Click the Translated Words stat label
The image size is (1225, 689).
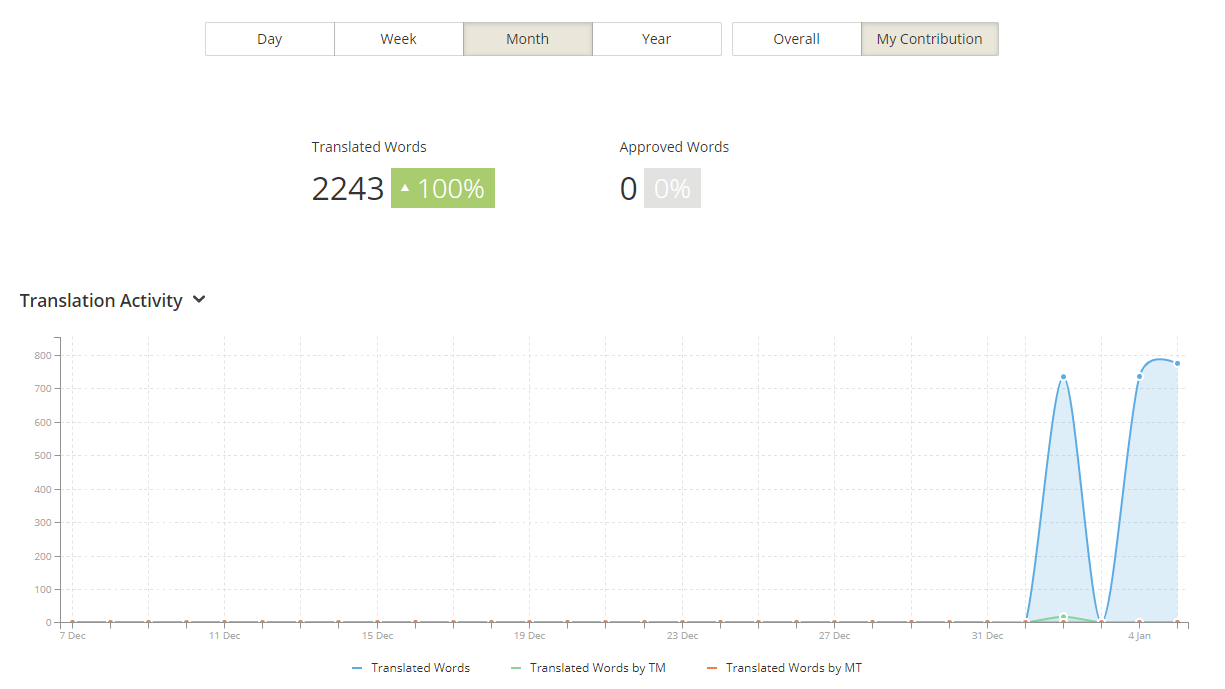(369, 147)
